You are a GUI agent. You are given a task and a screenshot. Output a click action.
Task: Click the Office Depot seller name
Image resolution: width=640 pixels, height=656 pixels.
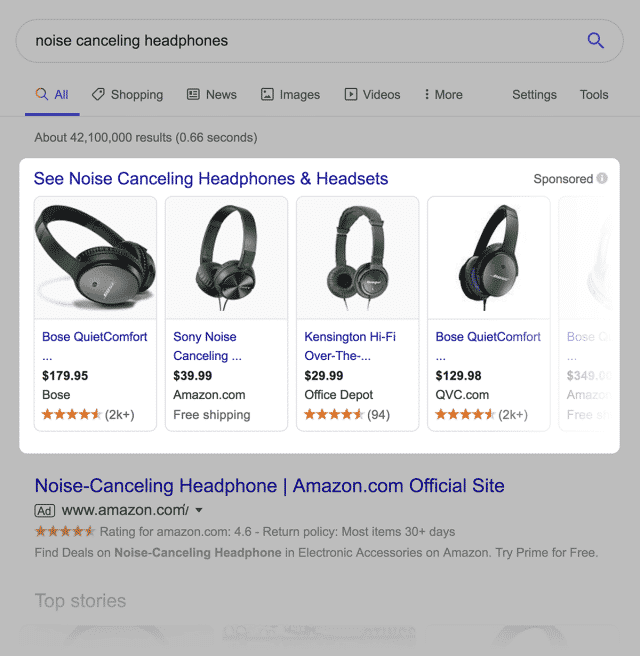[338, 395]
